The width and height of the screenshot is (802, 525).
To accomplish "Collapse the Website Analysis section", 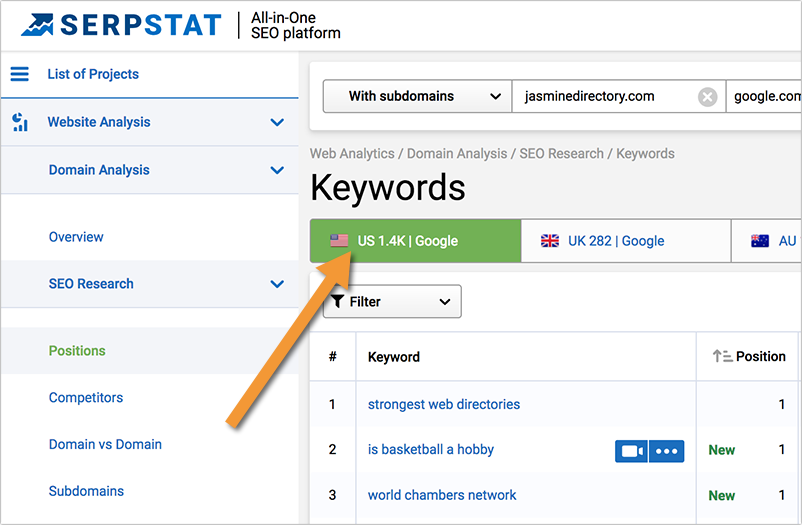I will (x=277, y=122).
